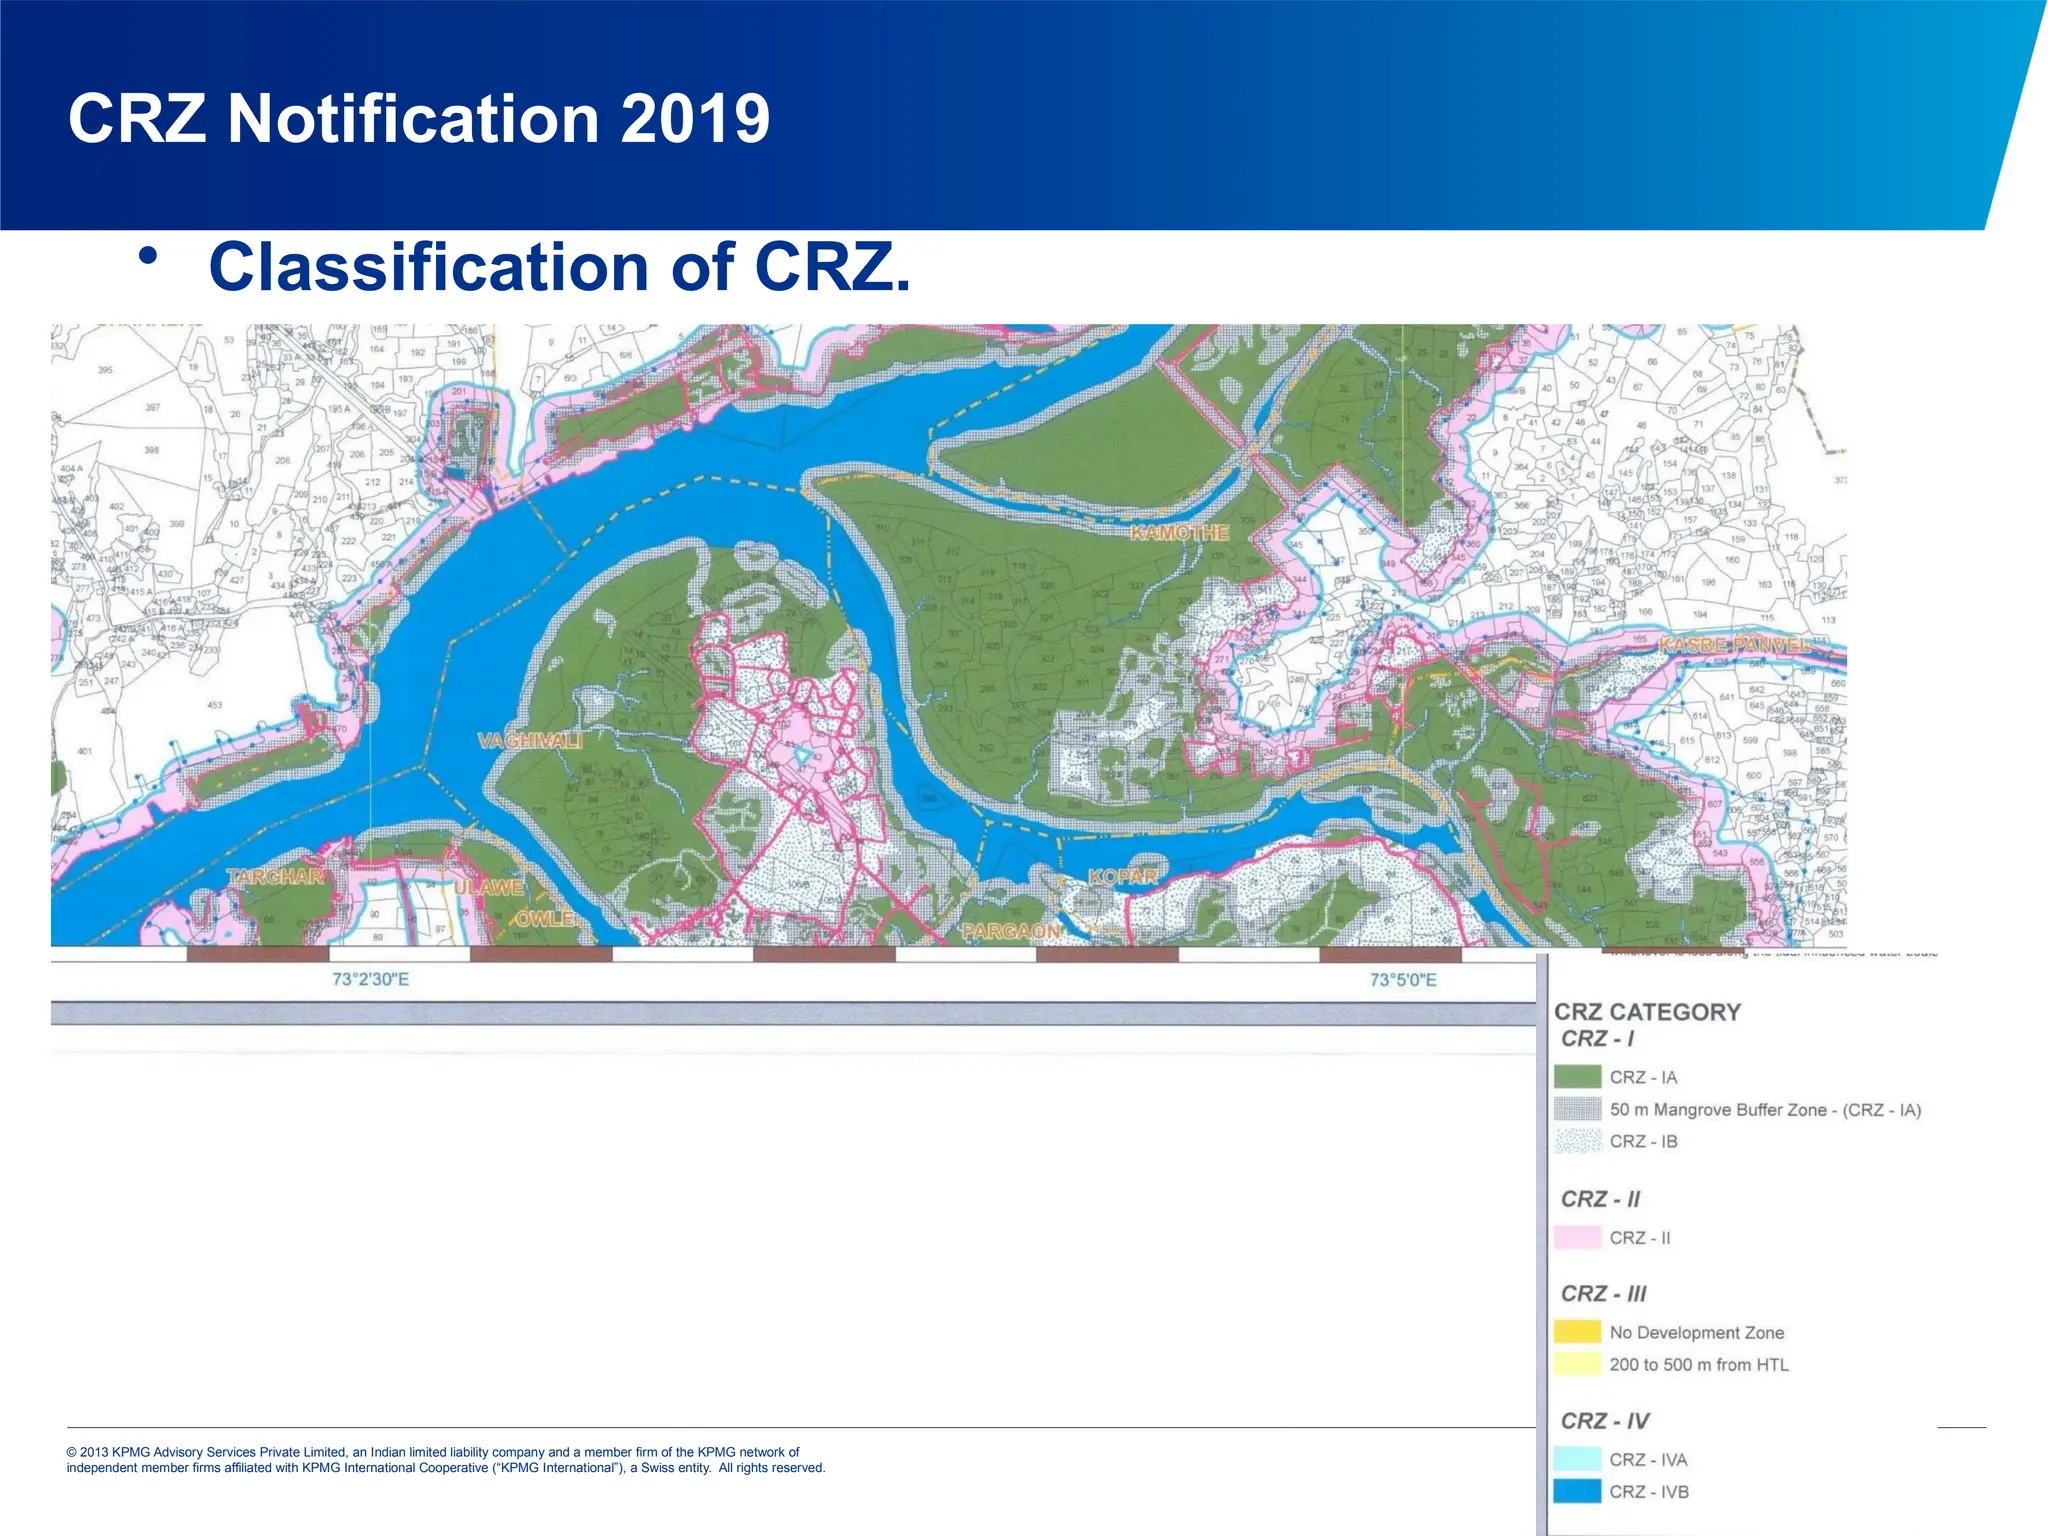This screenshot has height=1536, width=2048.
Task: Click the yellow No Development Zone swatch
Action: (x=1577, y=1332)
